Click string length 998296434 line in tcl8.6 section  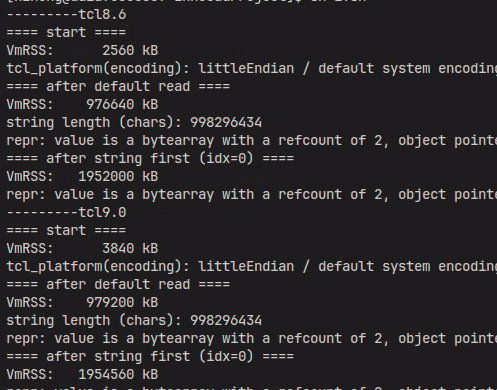(x=134, y=123)
